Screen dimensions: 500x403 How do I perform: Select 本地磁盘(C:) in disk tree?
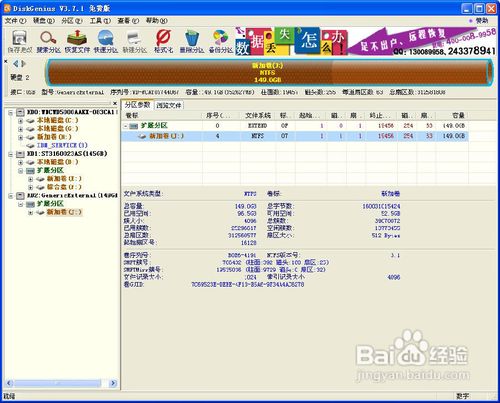tap(57, 120)
